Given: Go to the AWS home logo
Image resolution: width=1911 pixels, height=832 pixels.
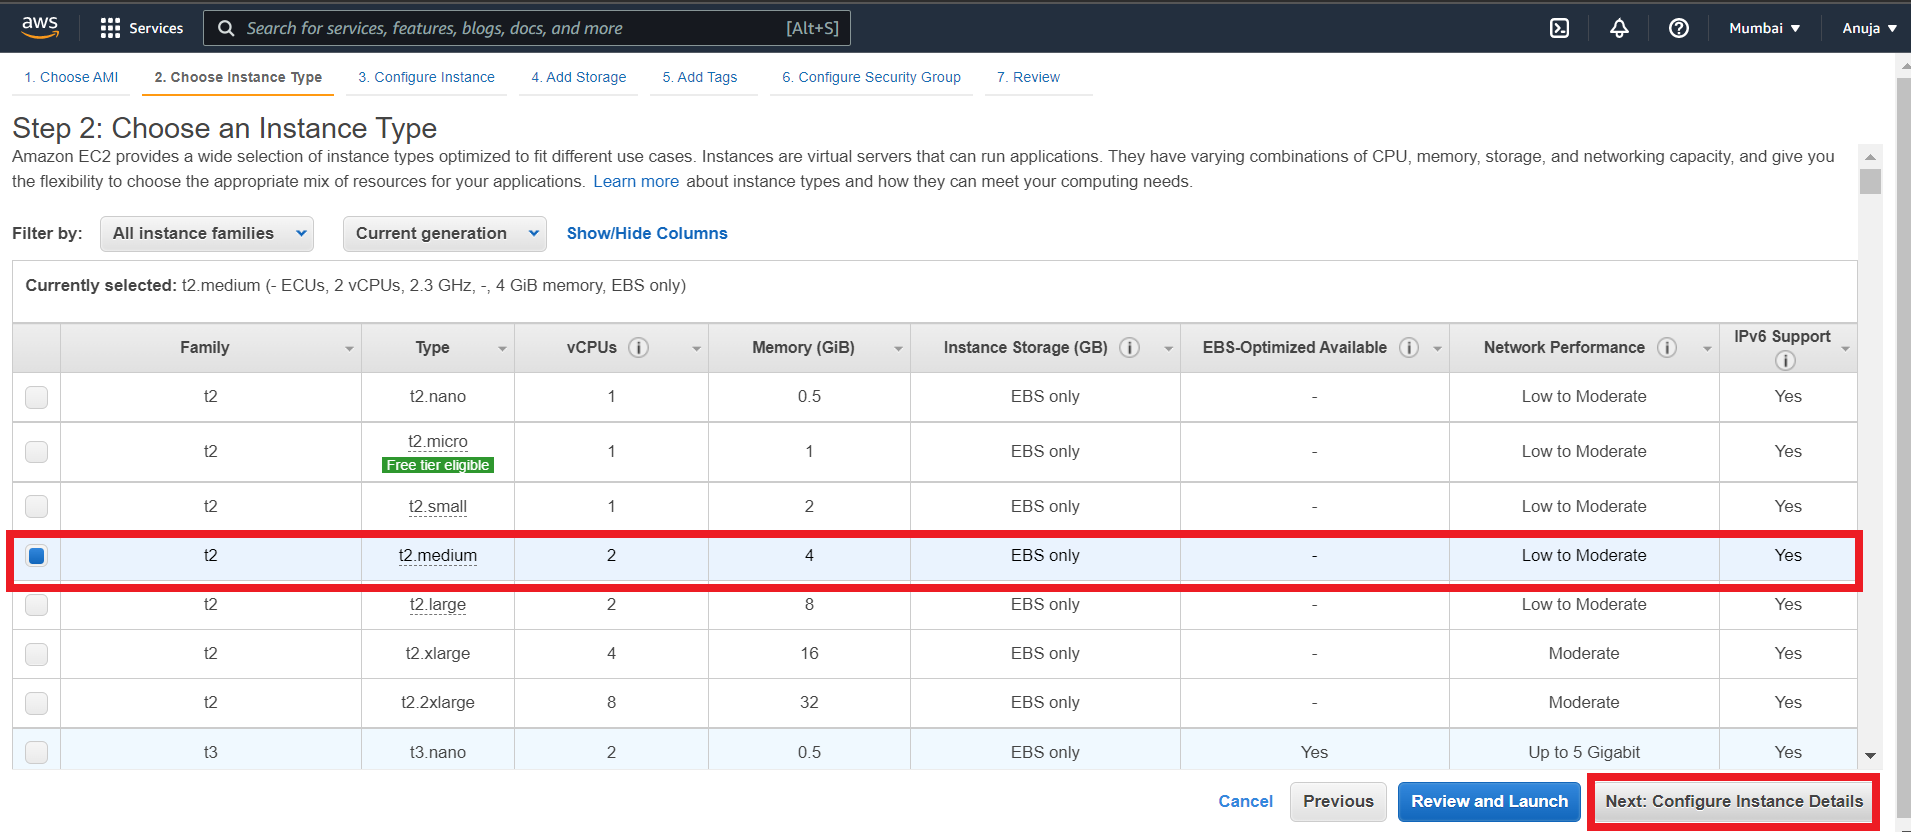Looking at the screenshot, I should pos(40,27).
